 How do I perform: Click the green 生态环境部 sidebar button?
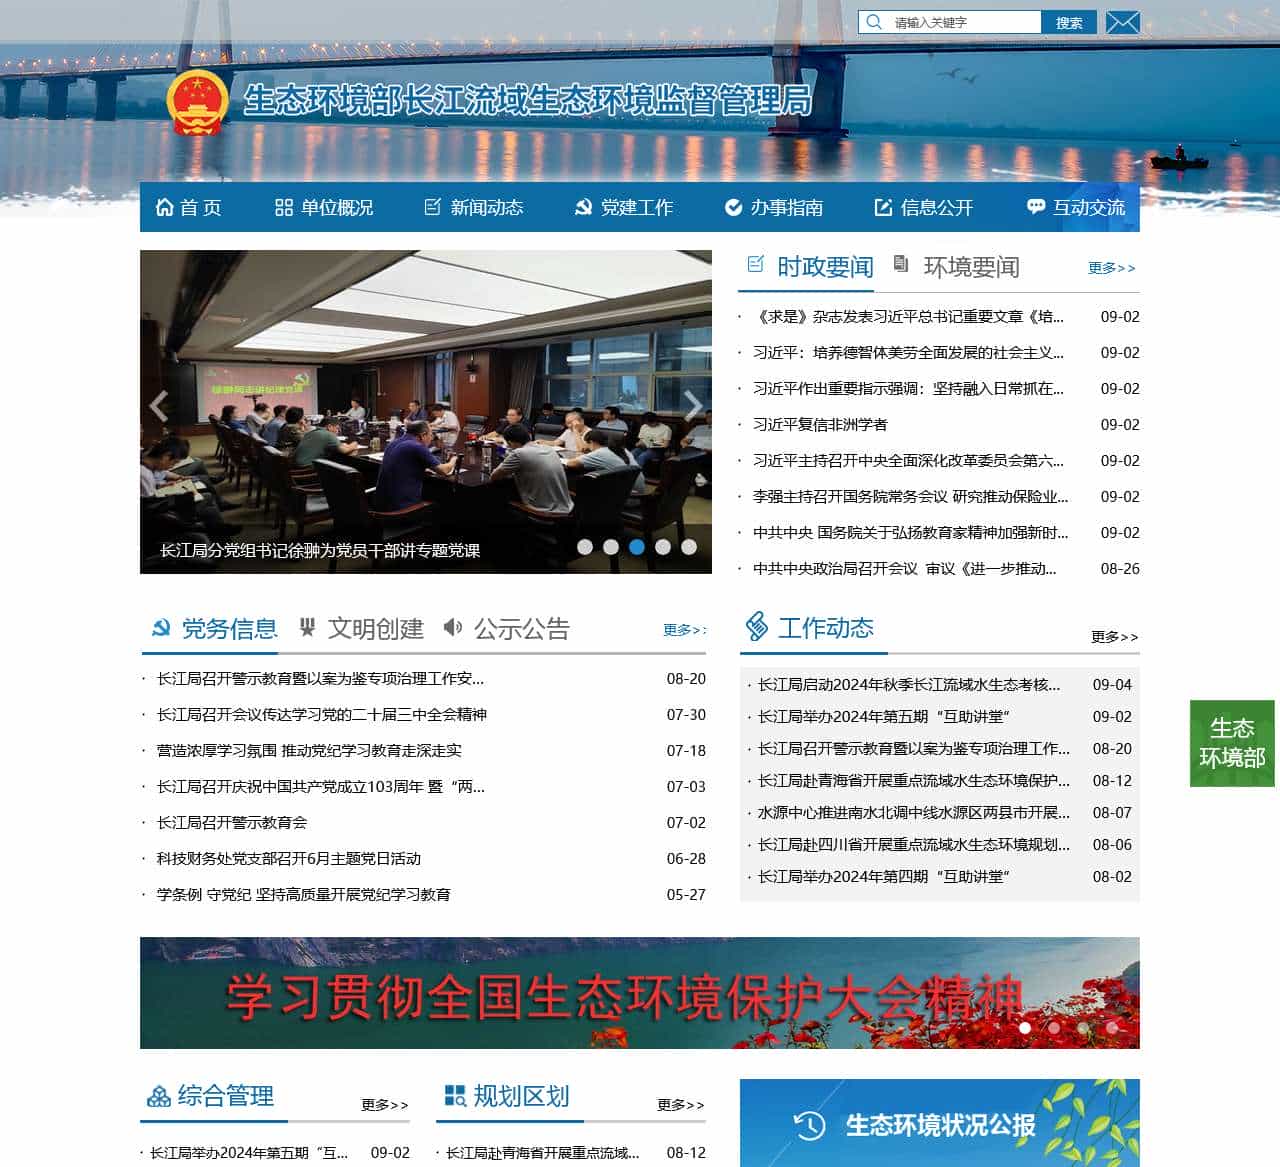[1232, 742]
